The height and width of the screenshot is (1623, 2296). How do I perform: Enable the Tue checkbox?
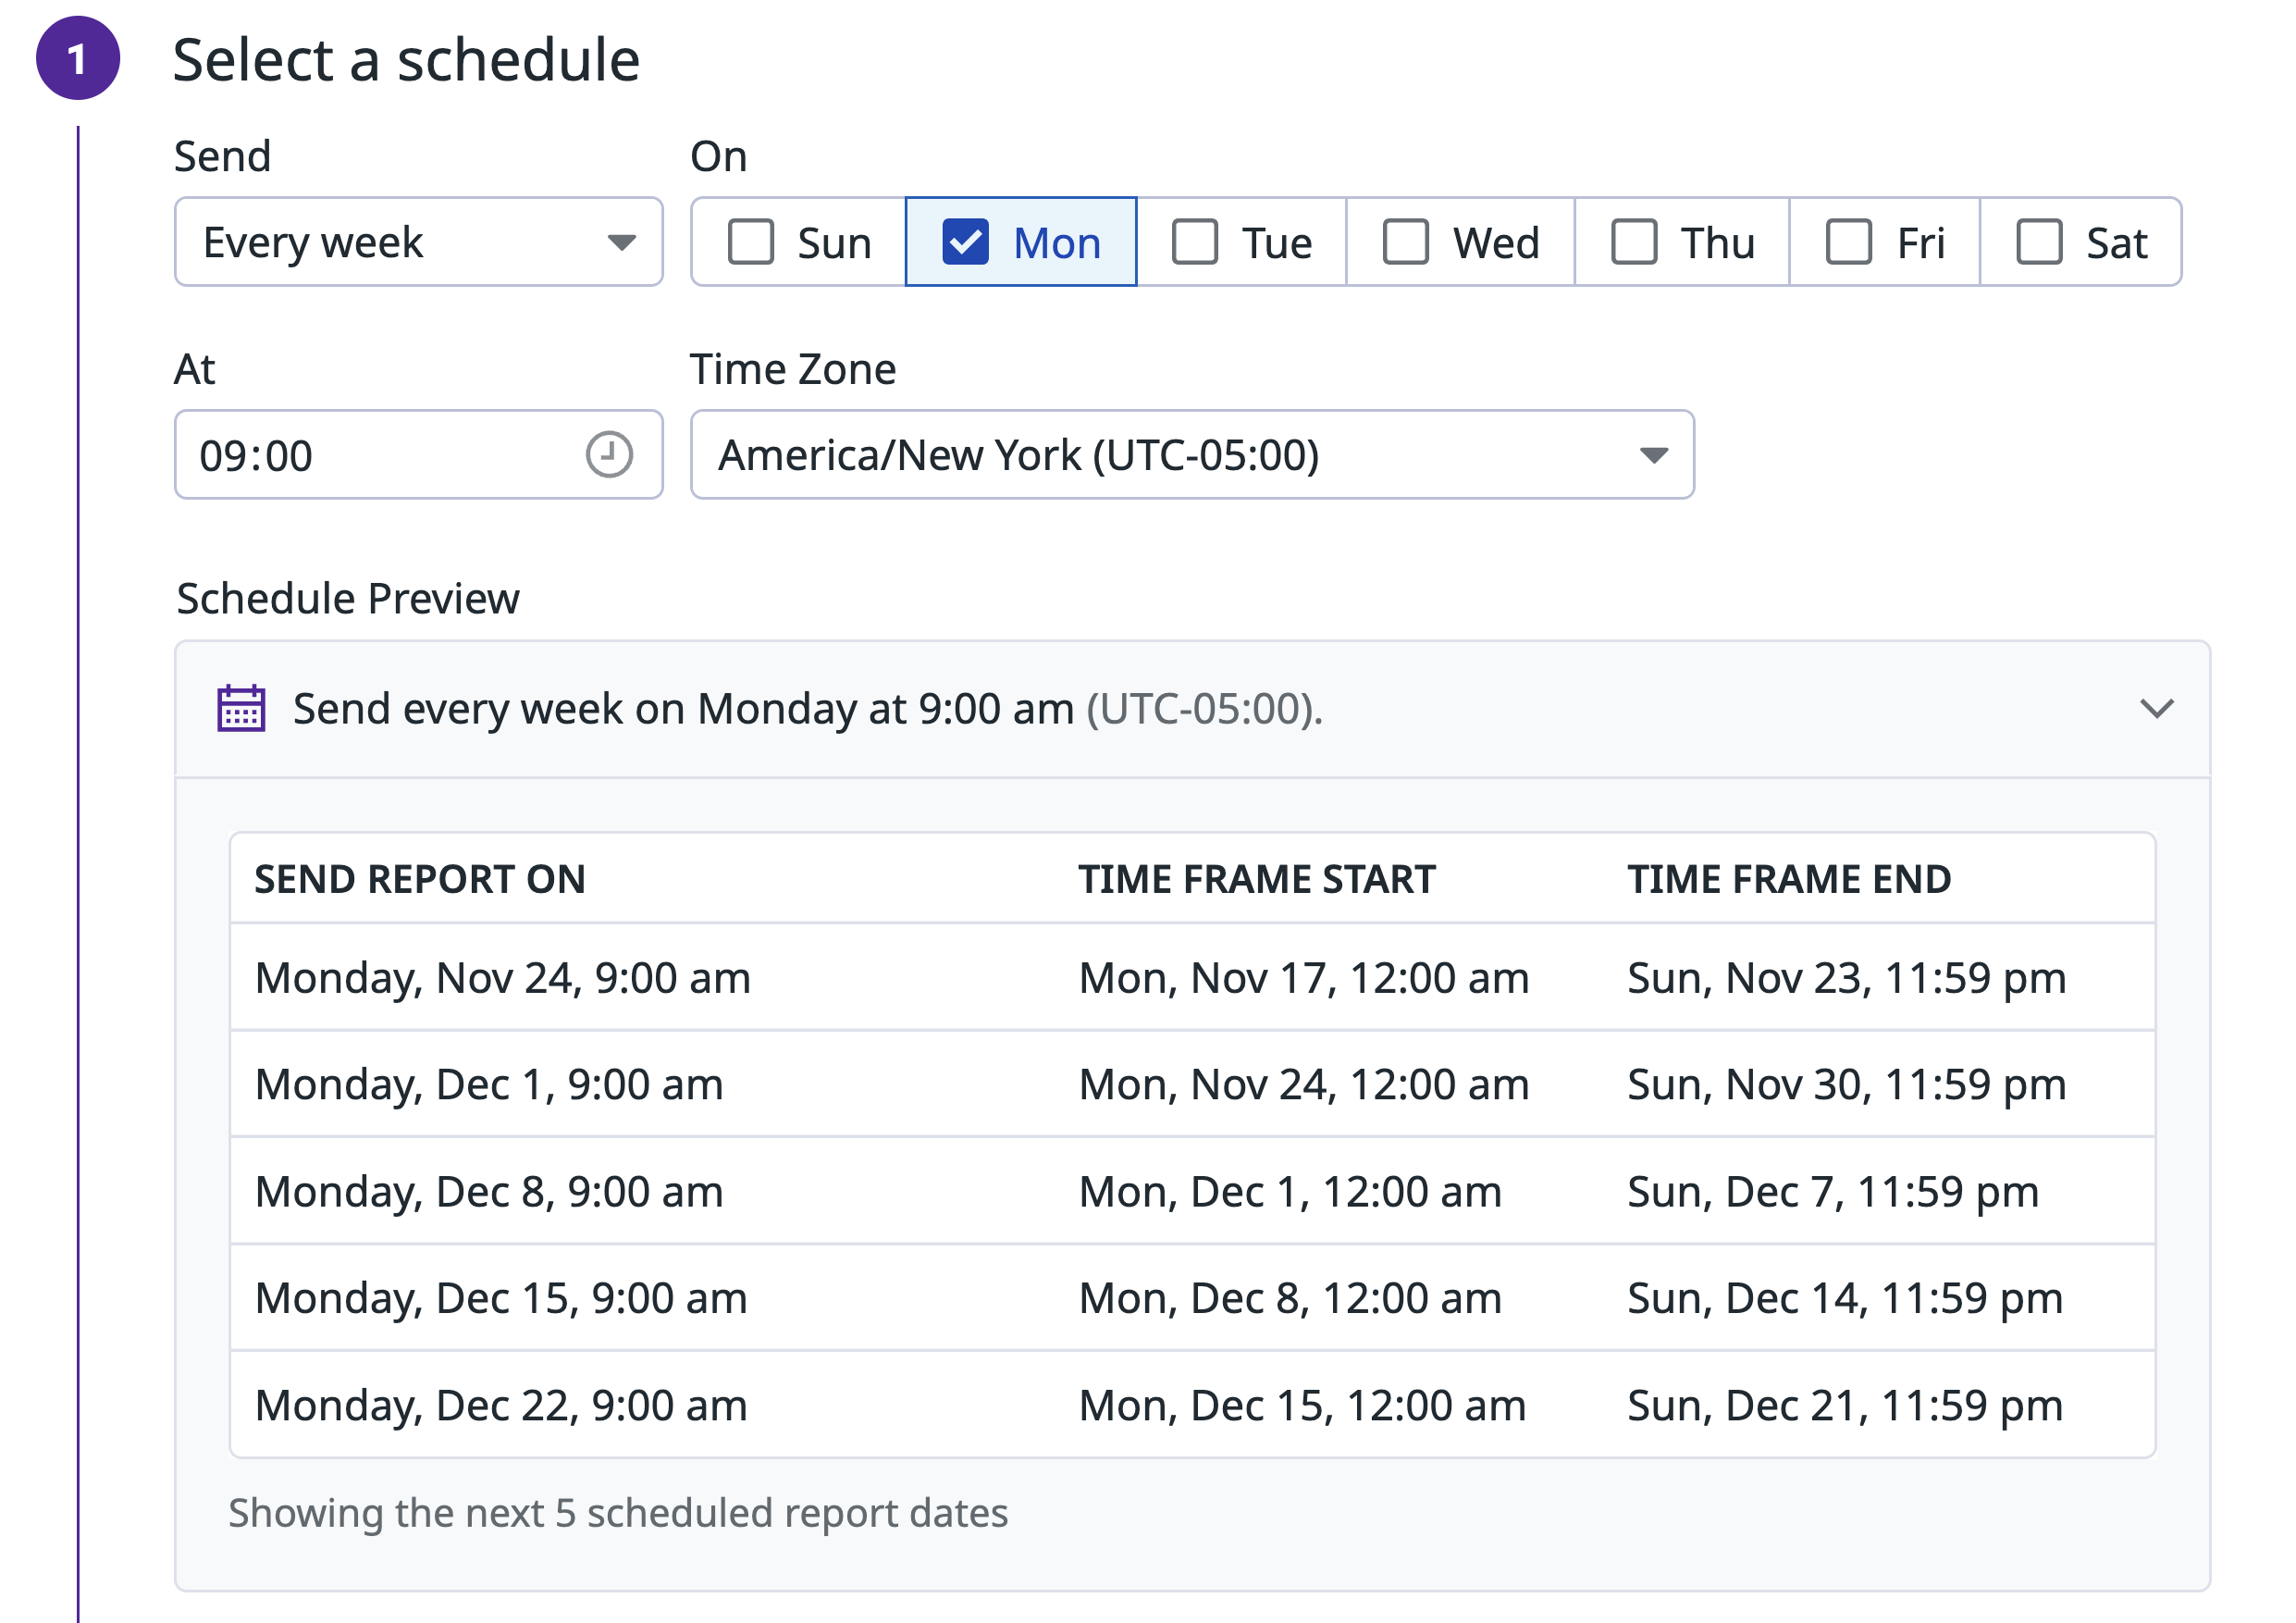(1194, 242)
